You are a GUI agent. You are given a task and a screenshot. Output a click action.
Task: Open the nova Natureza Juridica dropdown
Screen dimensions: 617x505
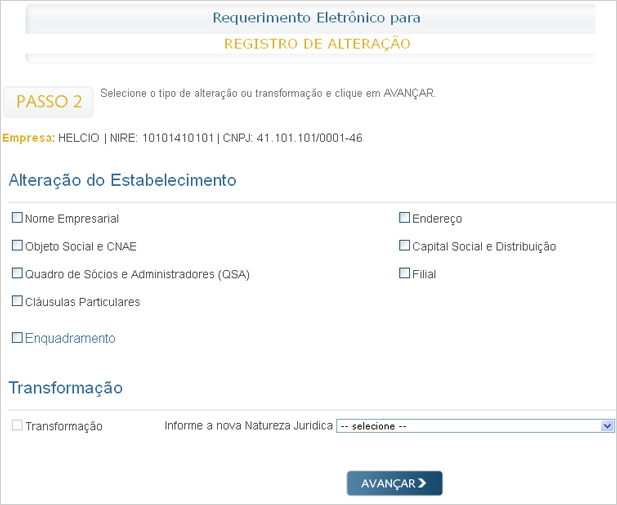(x=475, y=425)
